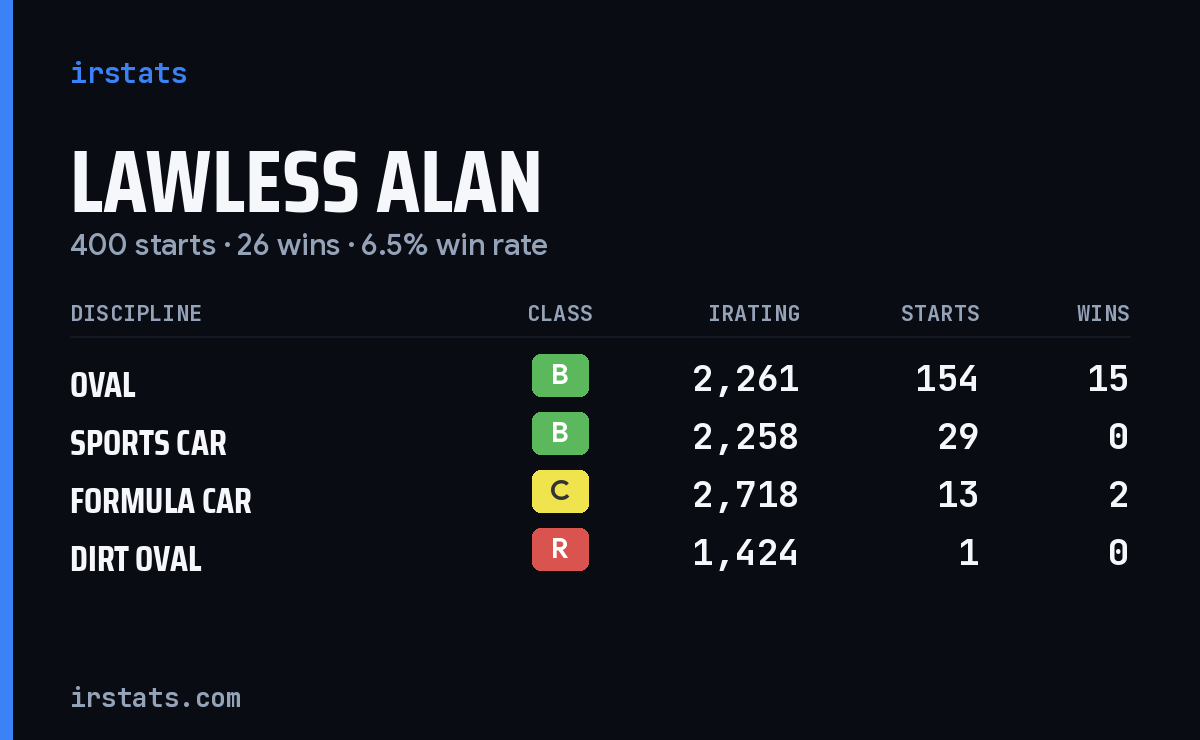Open the irstats.com footer link

(x=155, y=698)
